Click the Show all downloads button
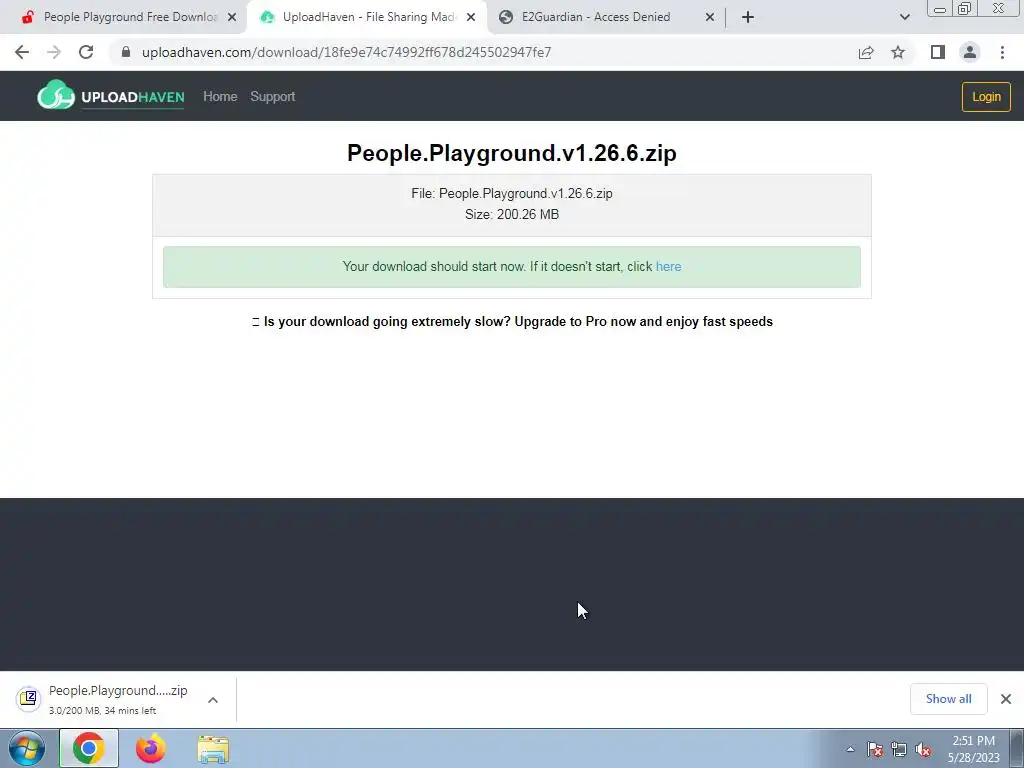Viewport: 1024px width, 768px height. point(948,699)
